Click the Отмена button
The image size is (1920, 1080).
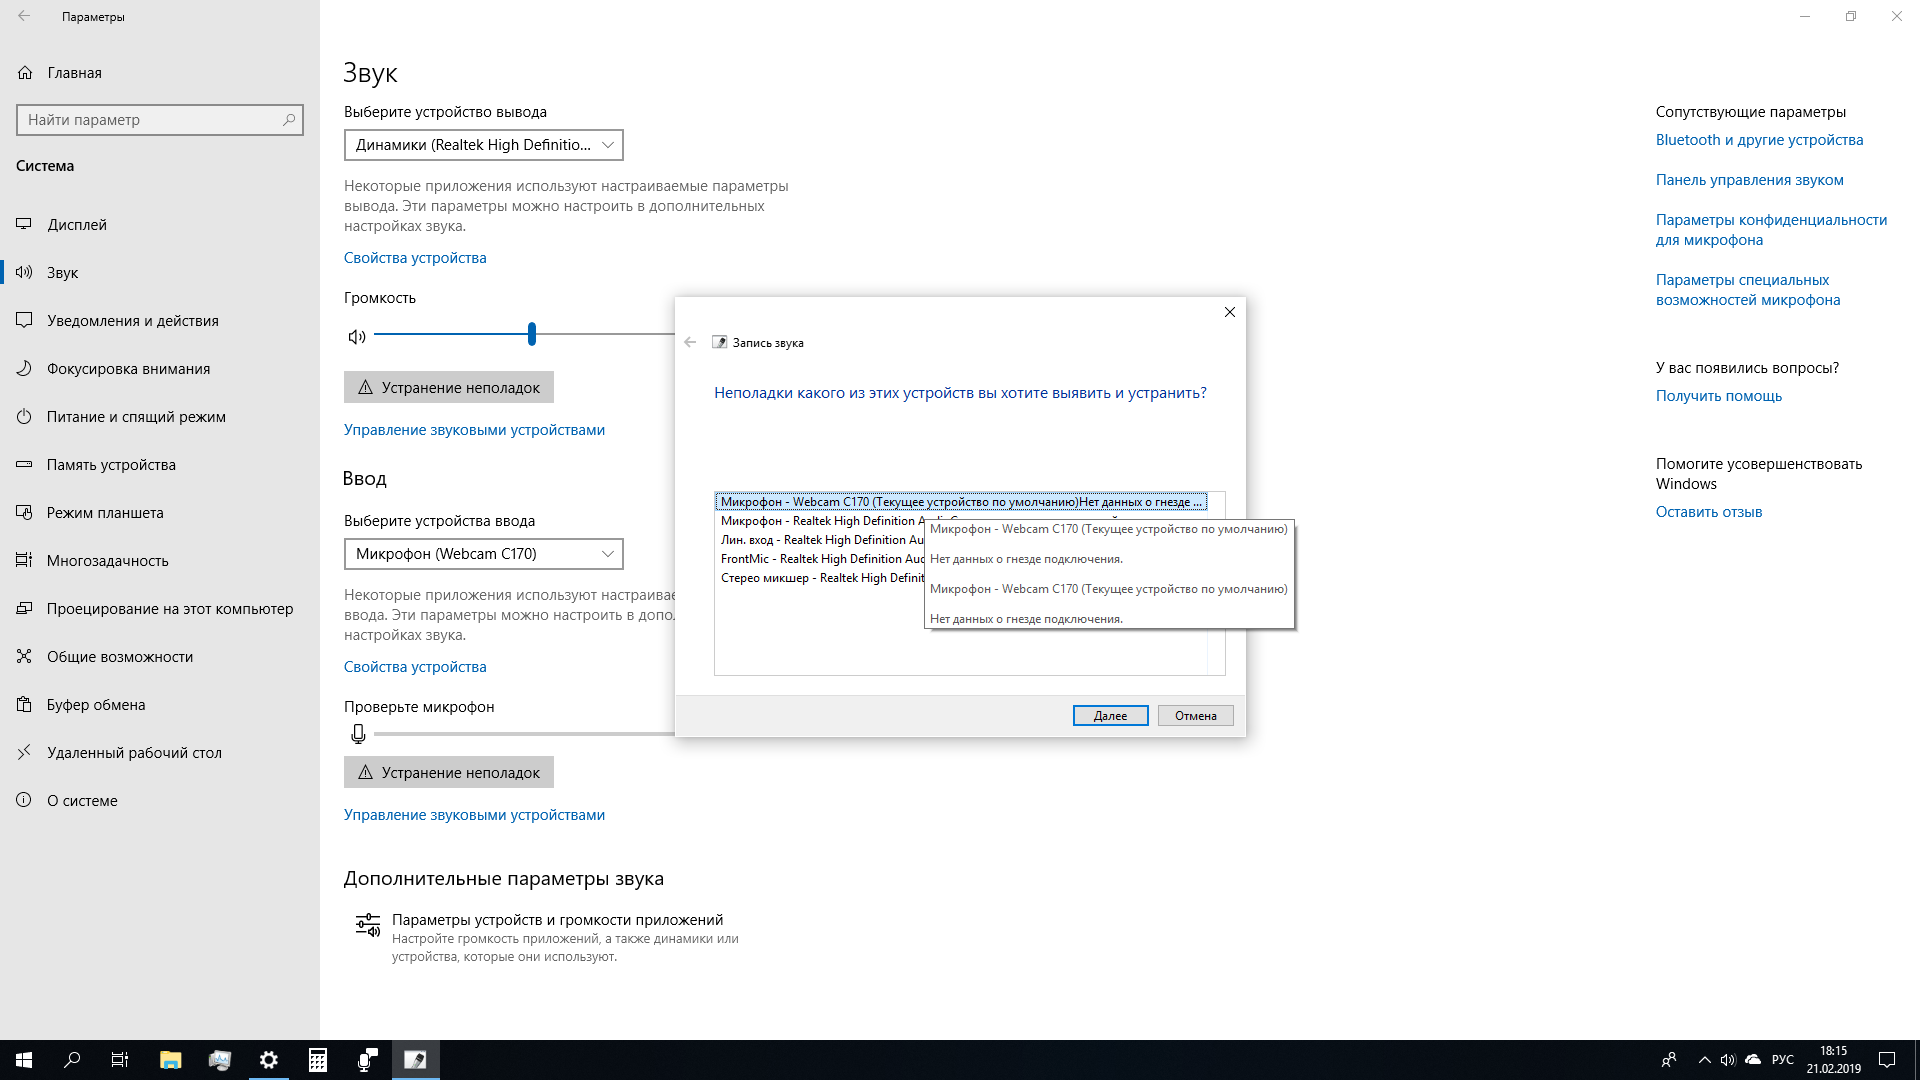[x=1195, y=716]
